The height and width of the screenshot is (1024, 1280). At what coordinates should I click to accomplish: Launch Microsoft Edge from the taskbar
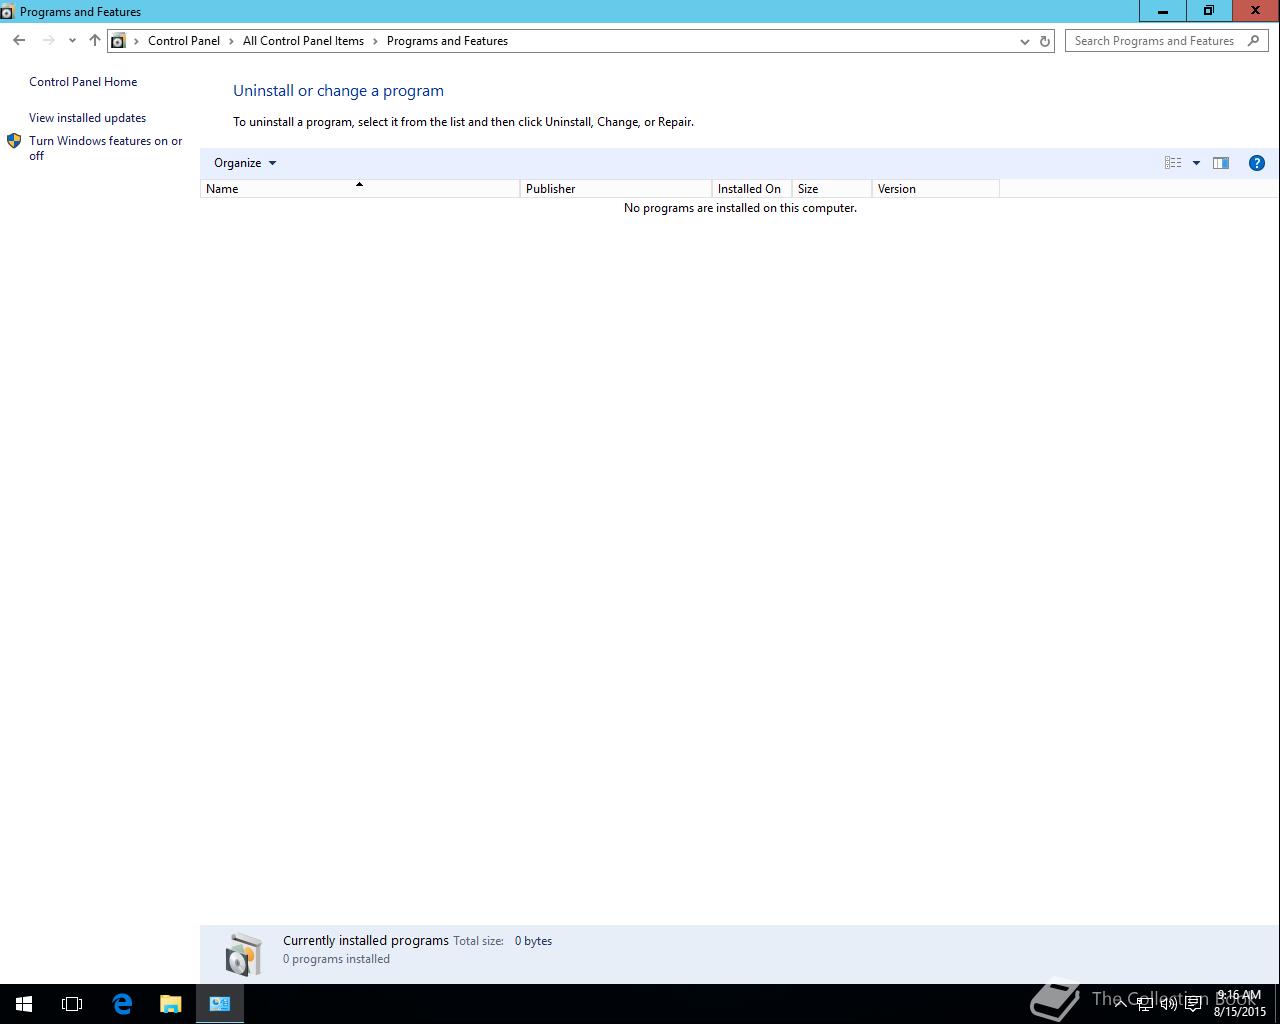point(122,1004)
